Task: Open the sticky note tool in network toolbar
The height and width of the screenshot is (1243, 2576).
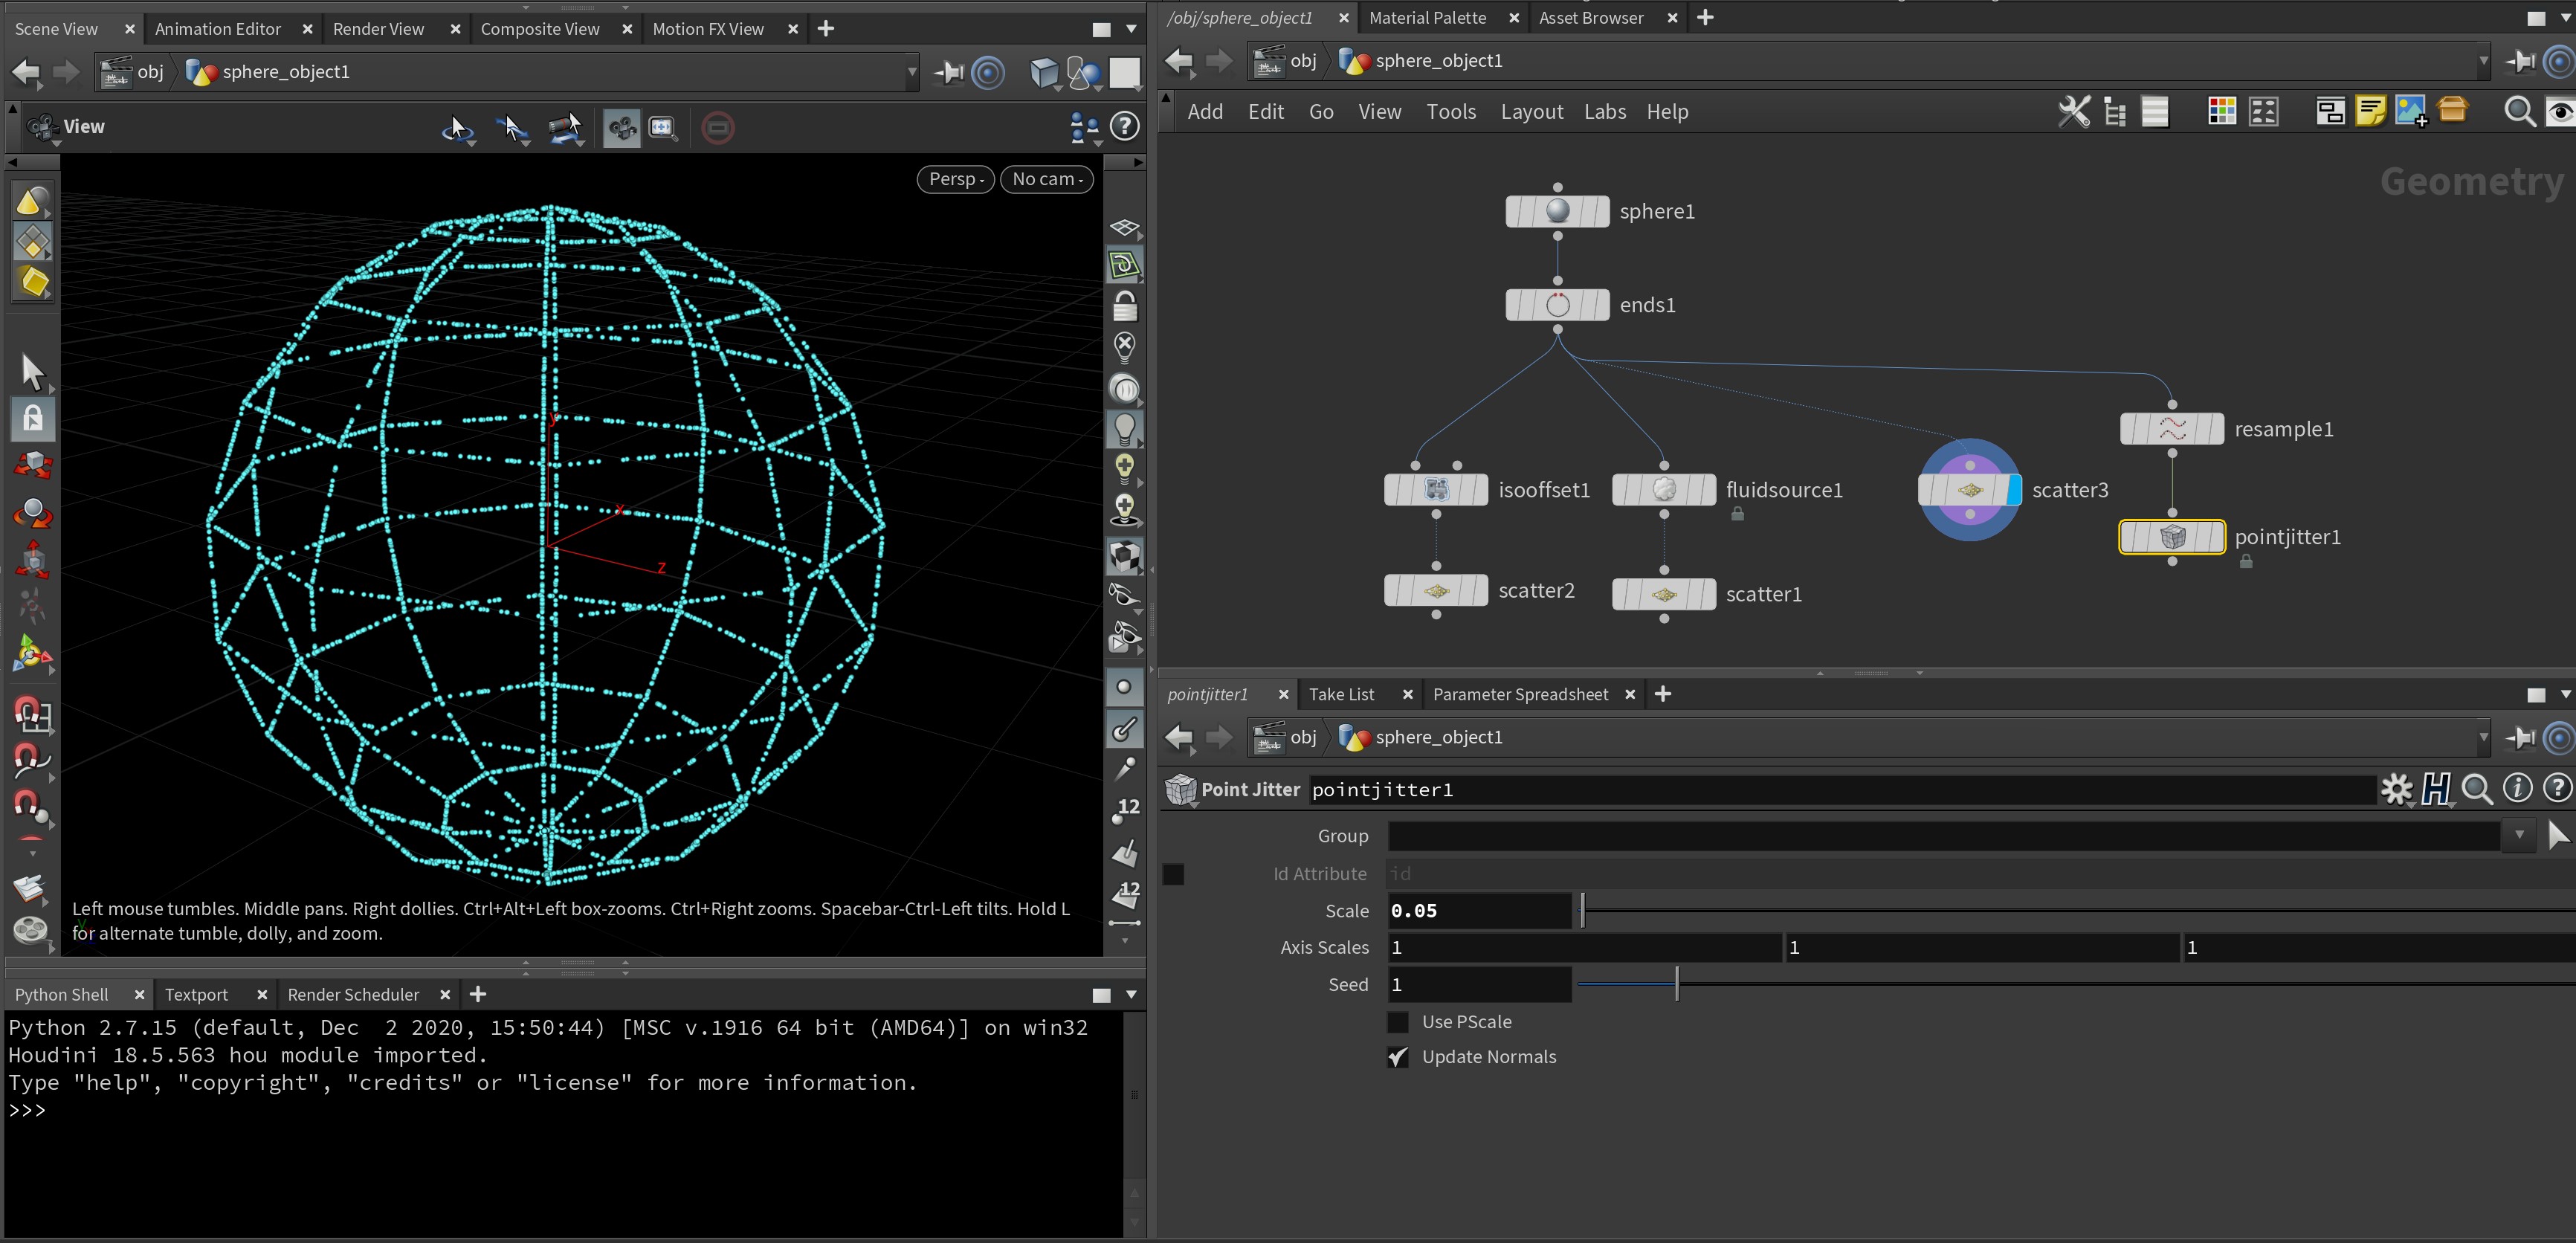Action: (x=2370, y=111)
